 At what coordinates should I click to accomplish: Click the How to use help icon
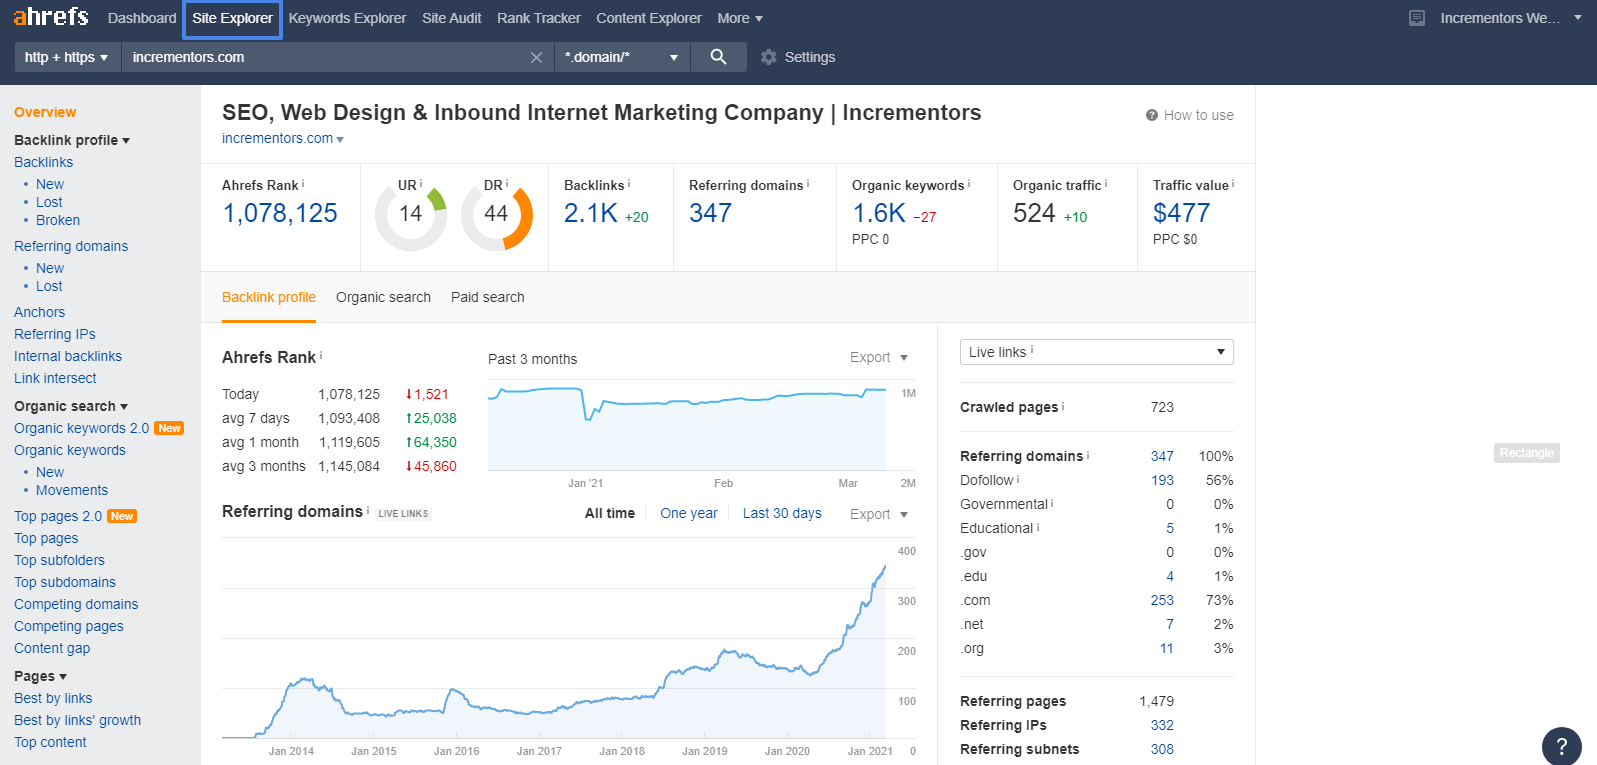tap(1152, 115)
